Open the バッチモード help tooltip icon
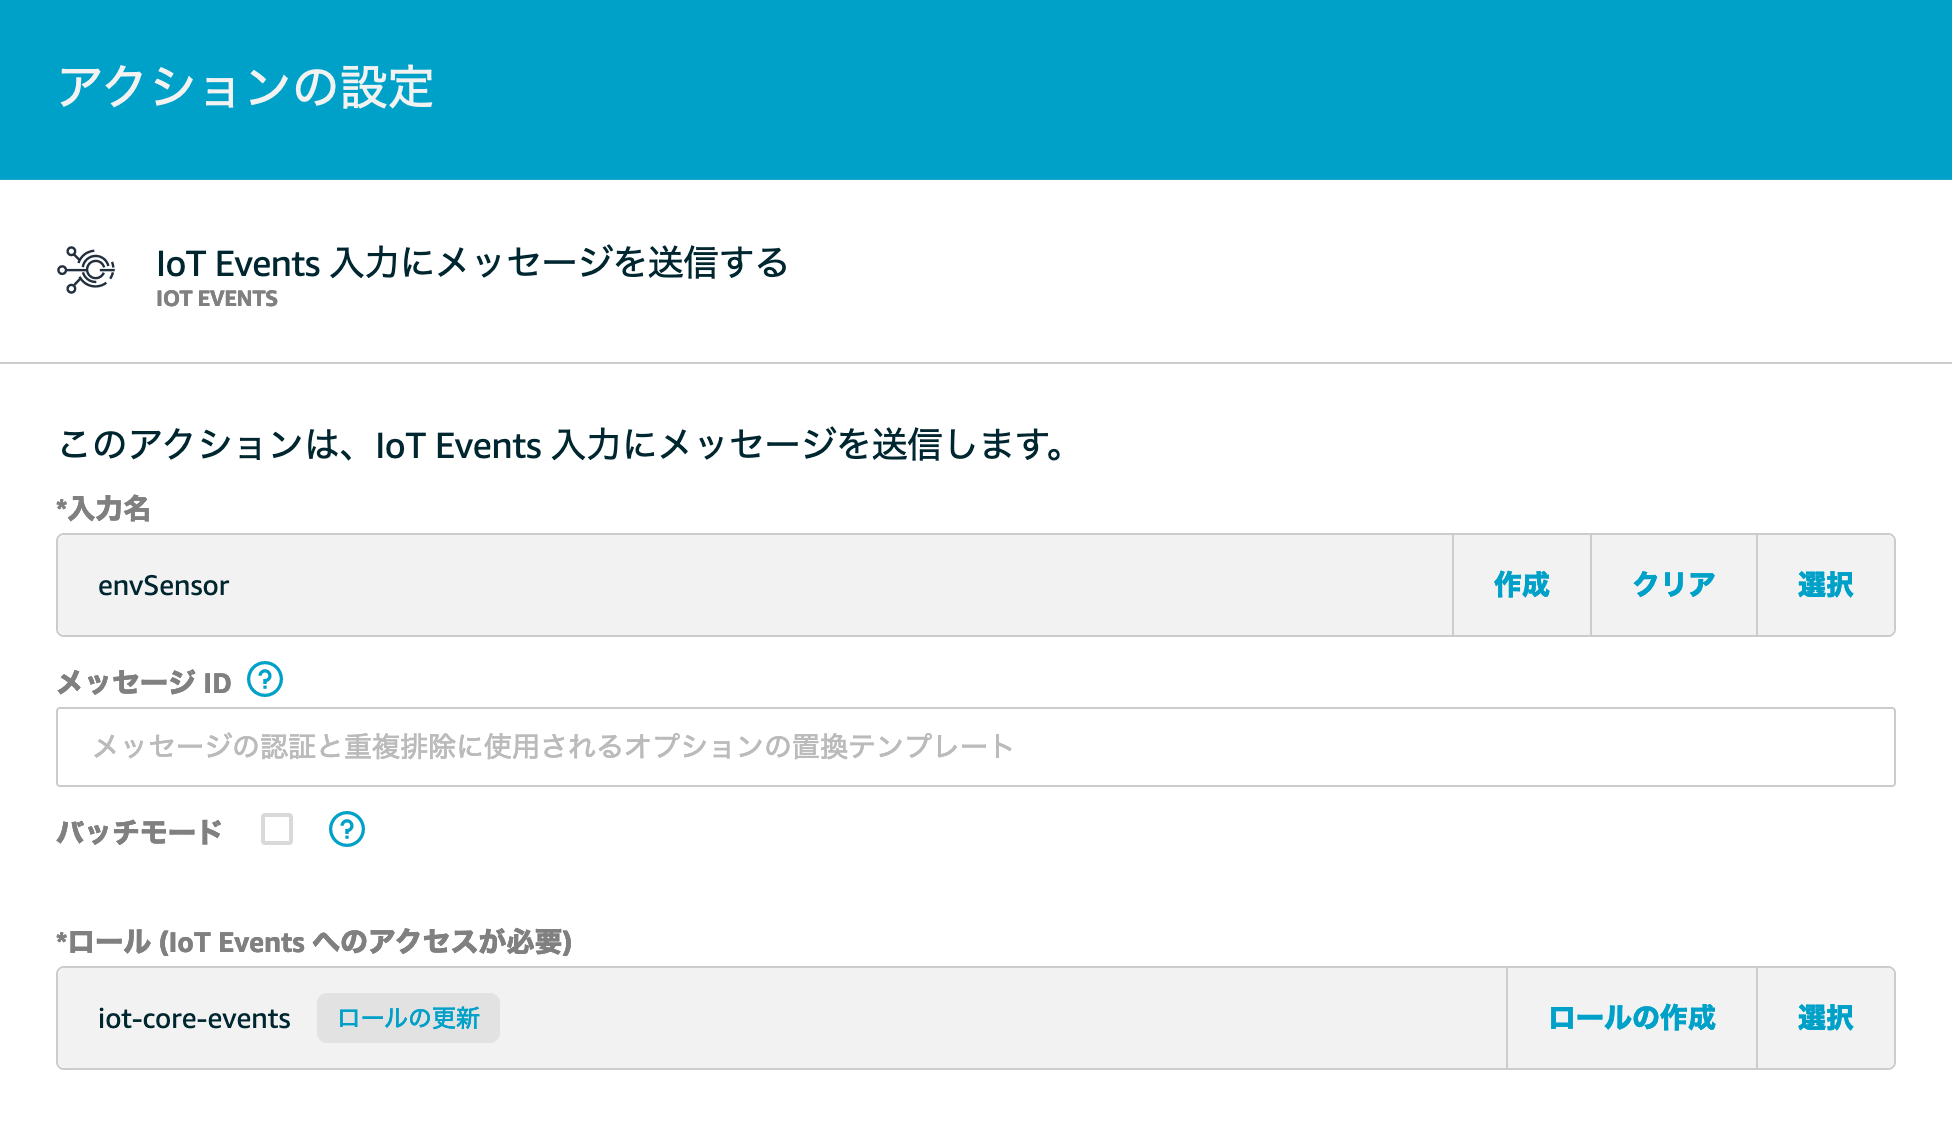Image resolution: width=1952 pixels, height=1146 pixels. (347, 830)
